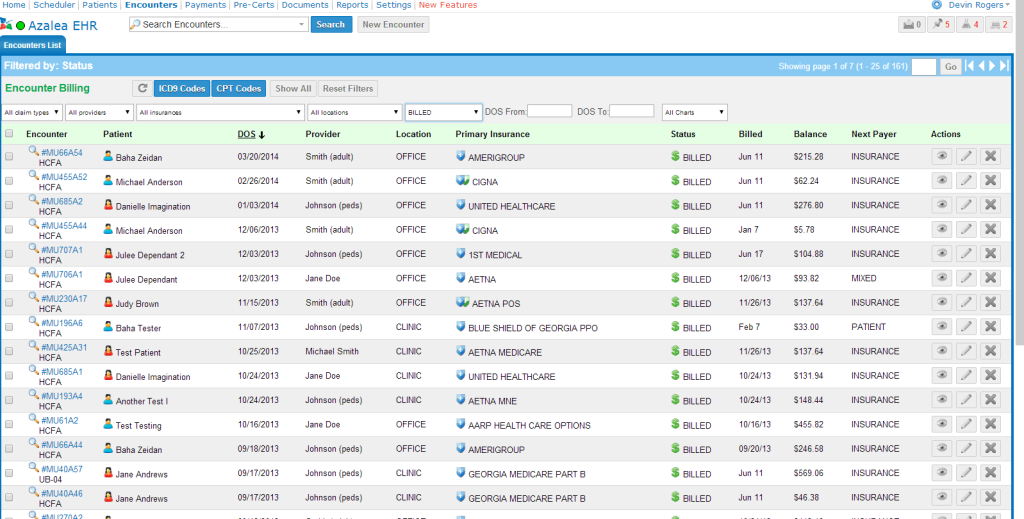Open the All providers dropdown
Image resolution: width=1024 pixels, height=519 pixels.
pyautogui.click(x=99, y=112)
